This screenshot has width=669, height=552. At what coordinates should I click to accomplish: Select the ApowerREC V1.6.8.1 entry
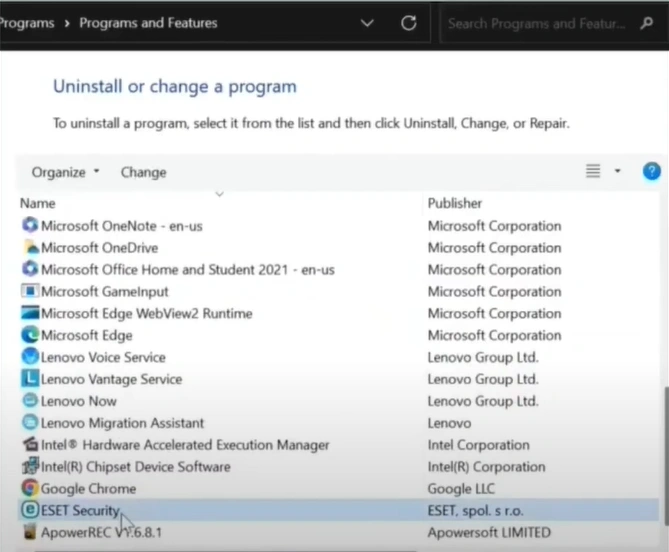click(101, 532)
